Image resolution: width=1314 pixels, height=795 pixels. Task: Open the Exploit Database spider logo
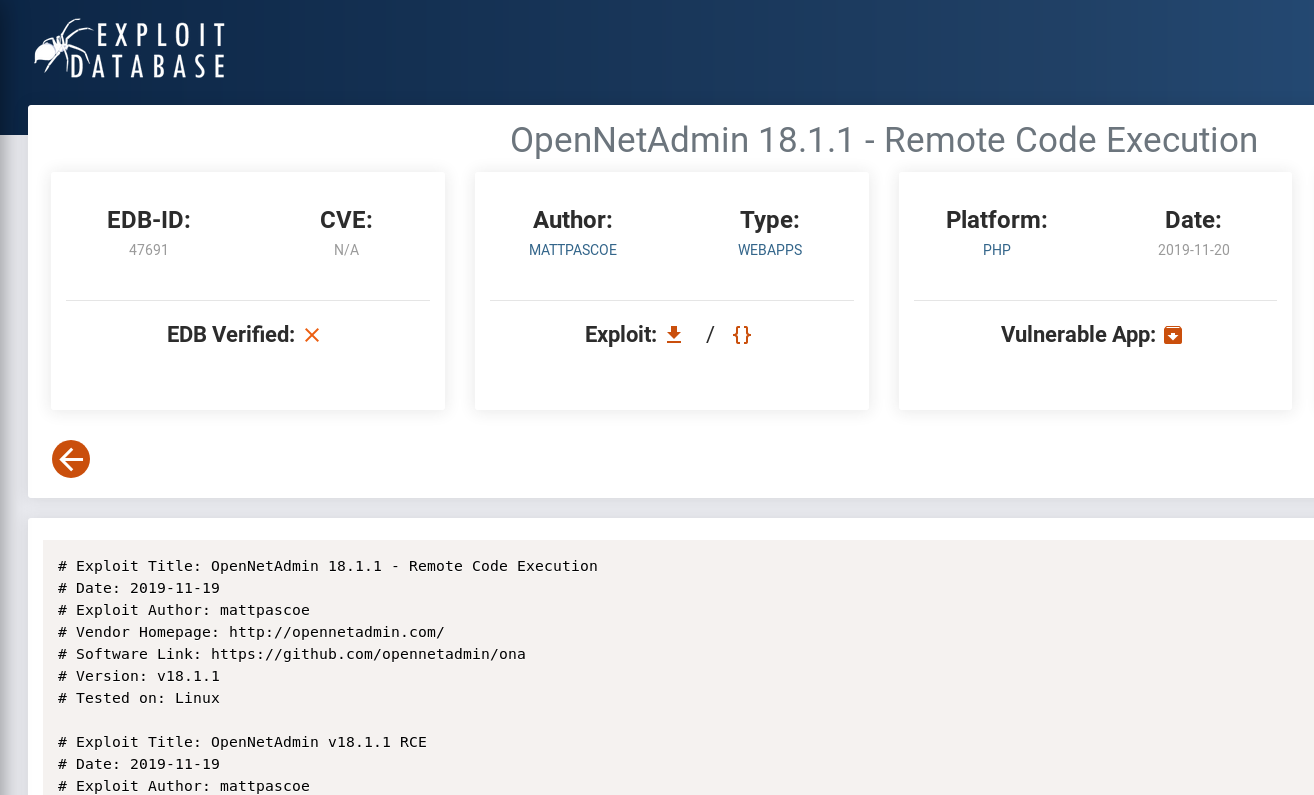click(130, 48)
